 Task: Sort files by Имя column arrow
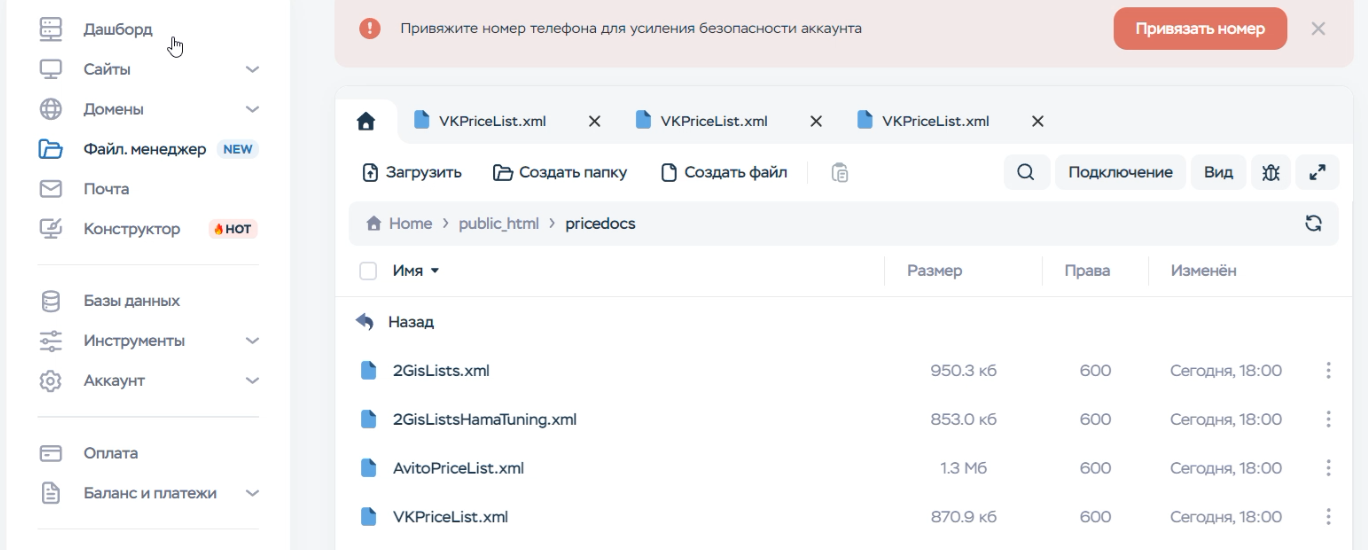[434, 271]
